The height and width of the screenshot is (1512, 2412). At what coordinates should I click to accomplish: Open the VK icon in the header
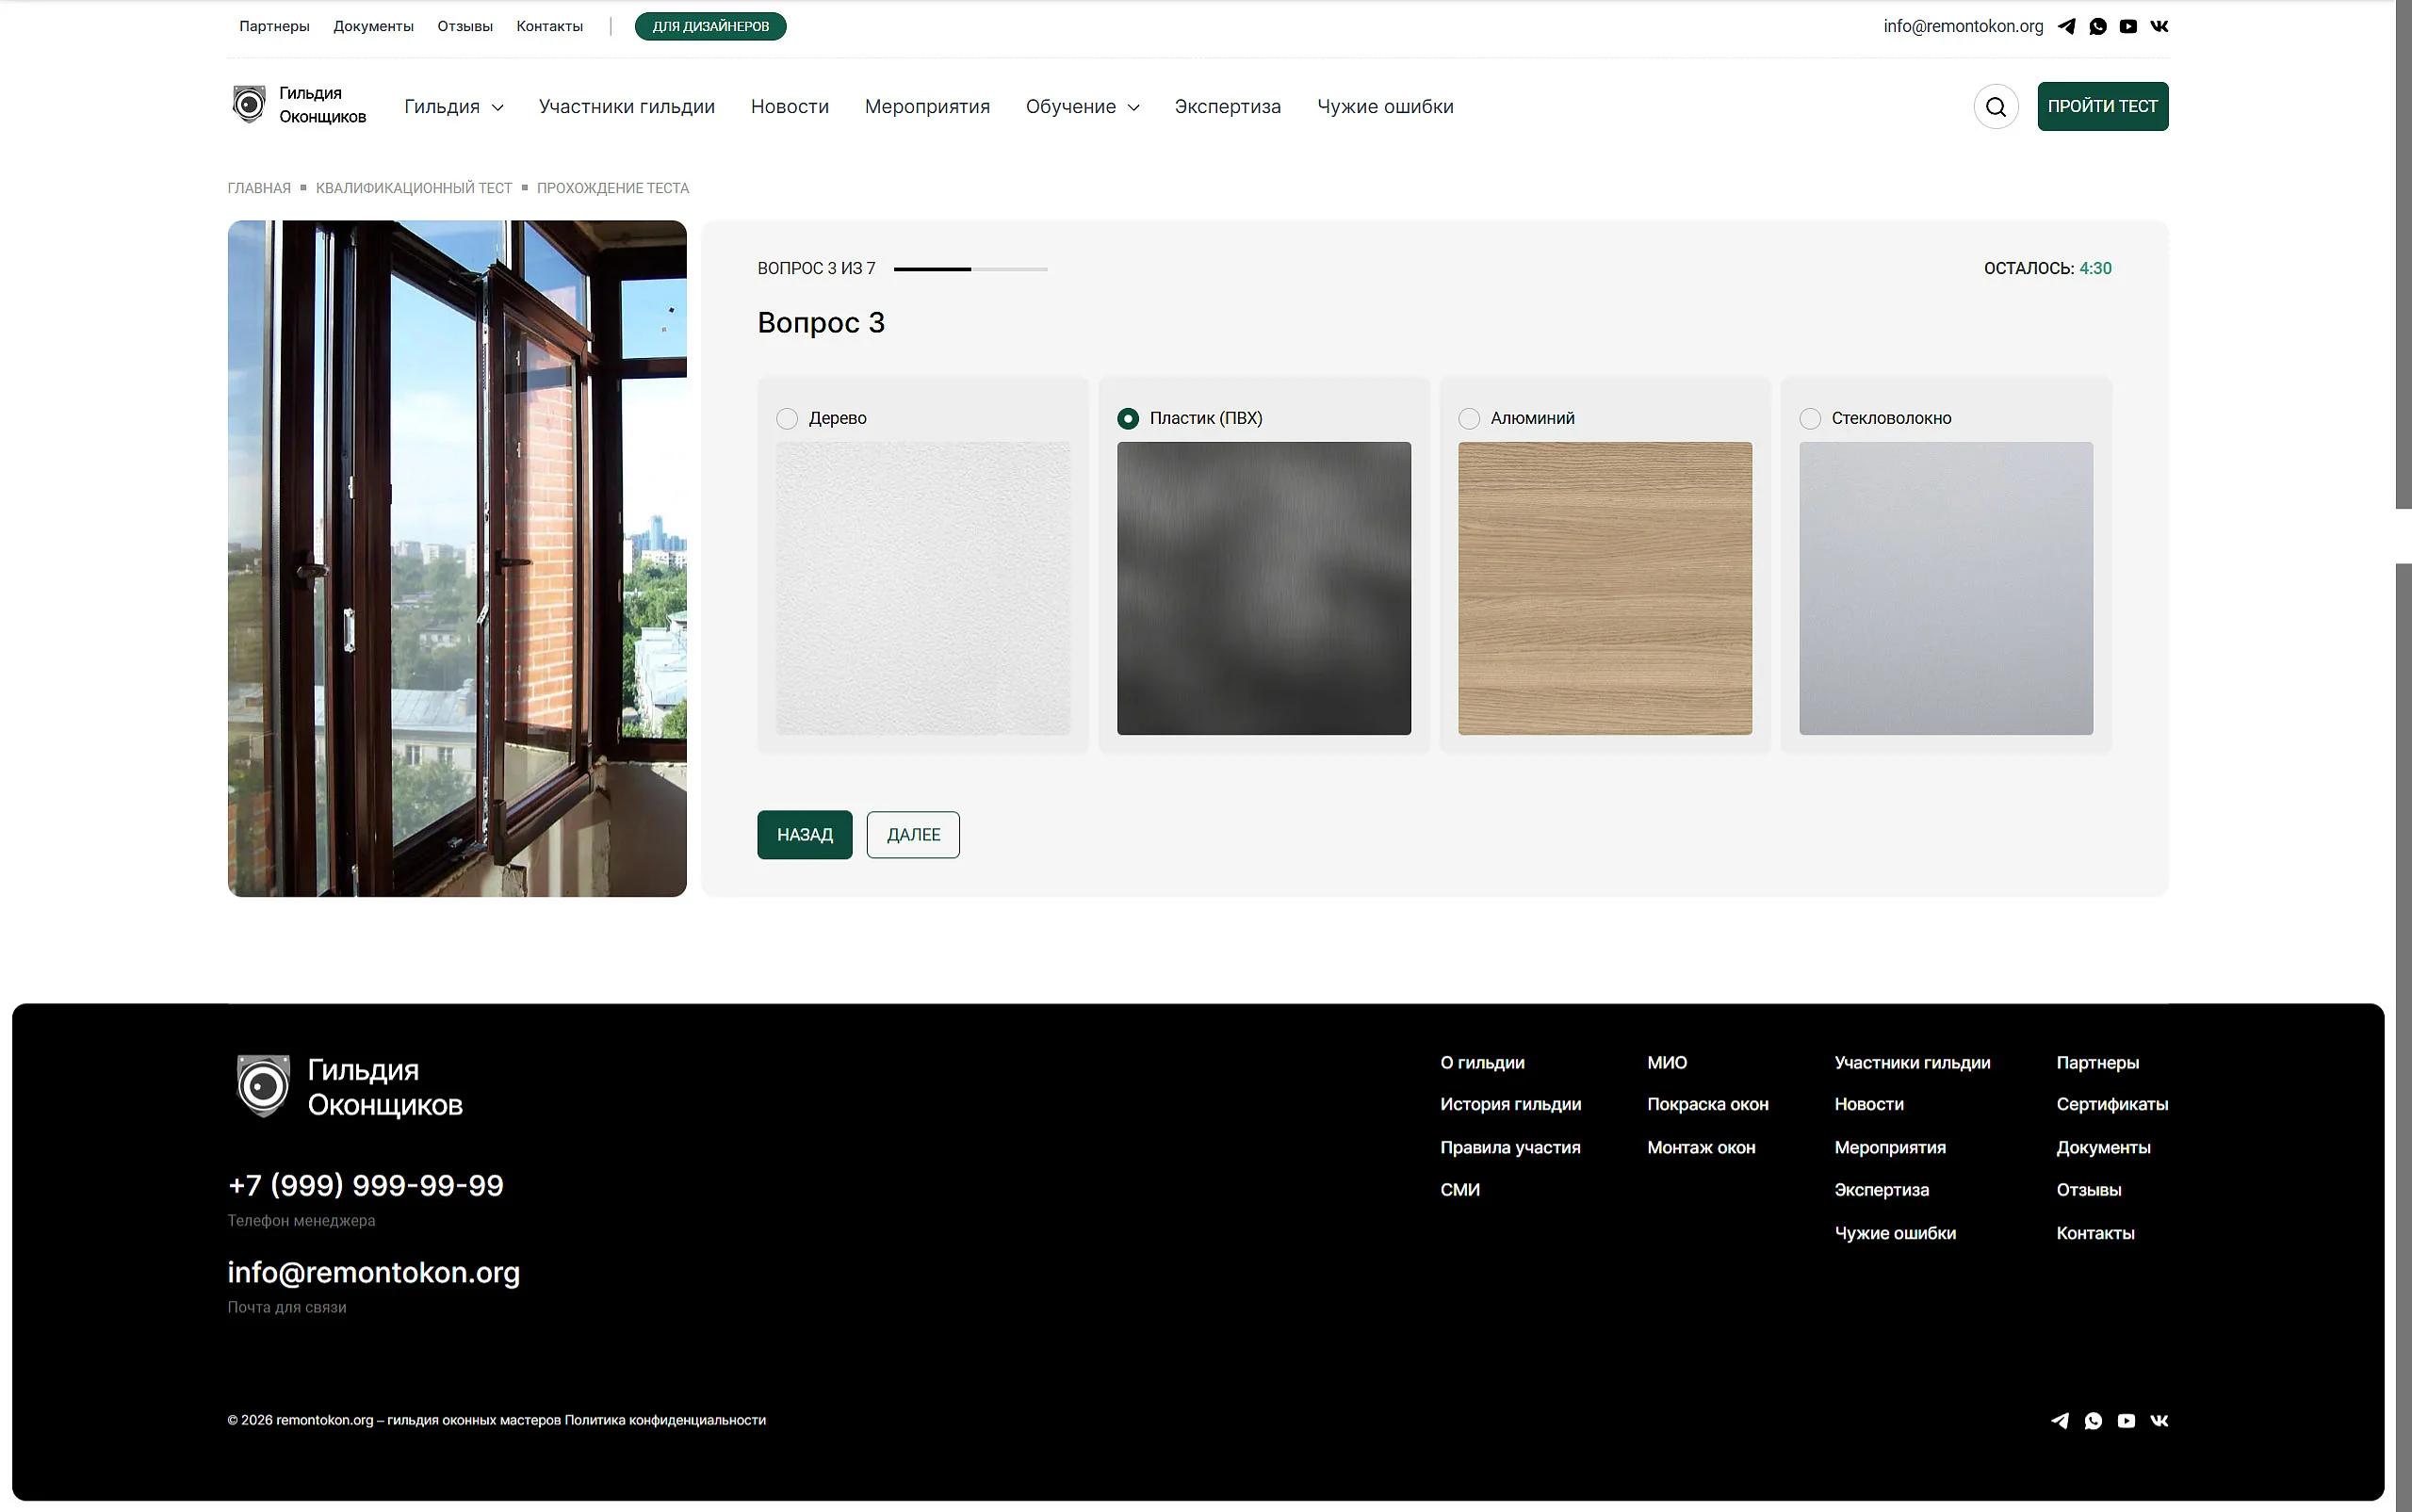point(2159,26)
